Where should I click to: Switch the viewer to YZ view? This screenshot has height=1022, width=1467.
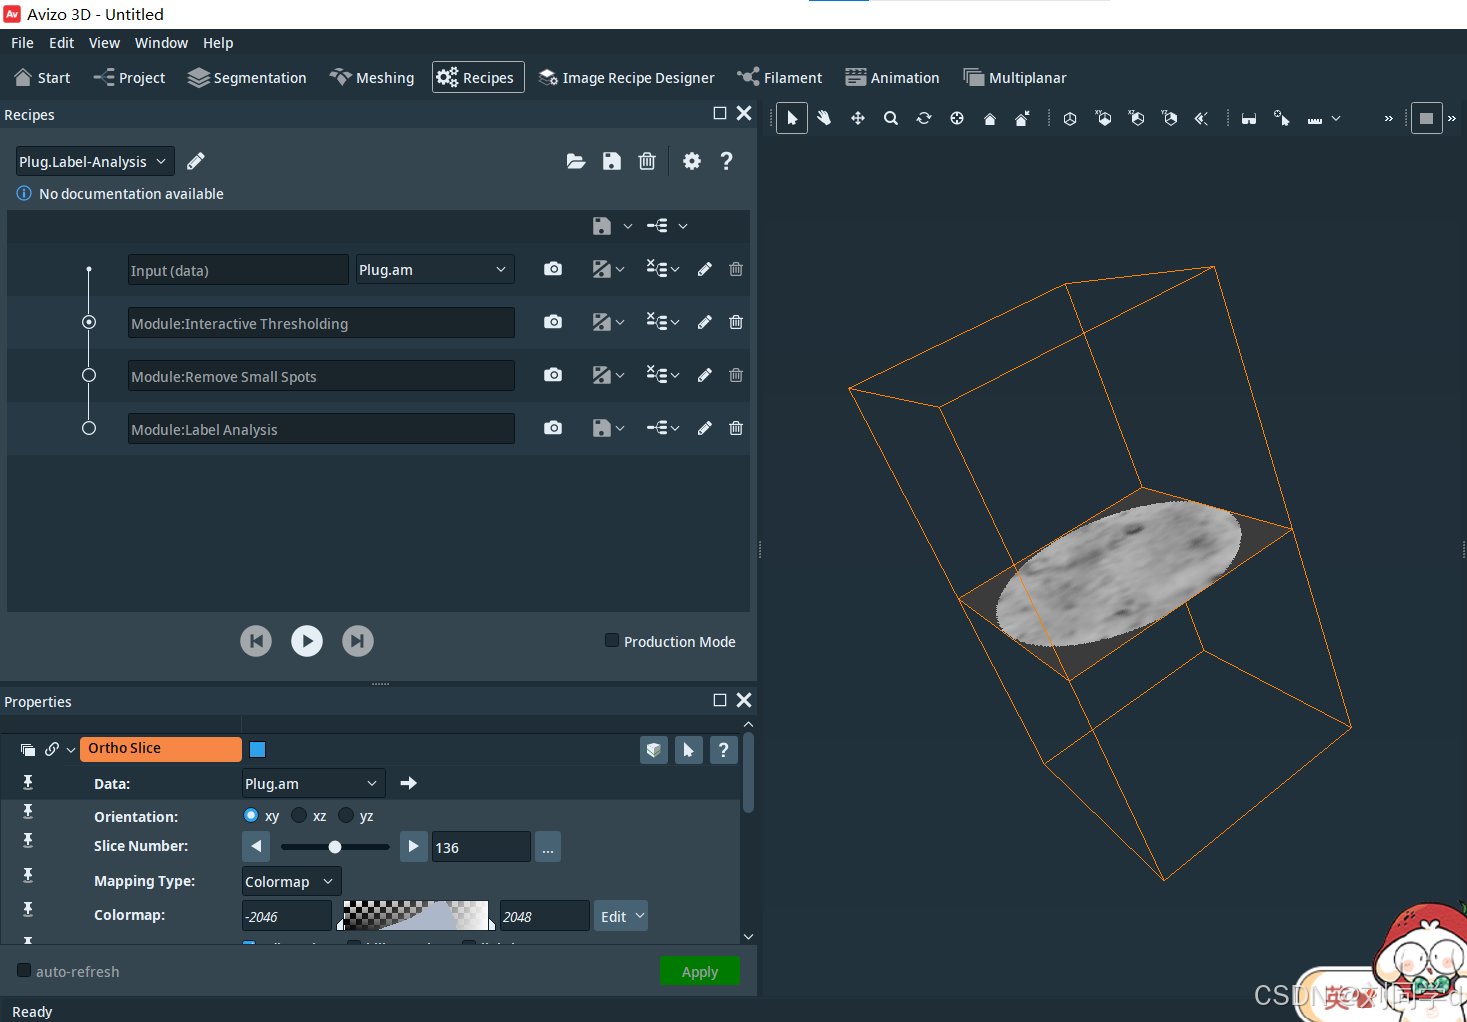(1170, 118)
